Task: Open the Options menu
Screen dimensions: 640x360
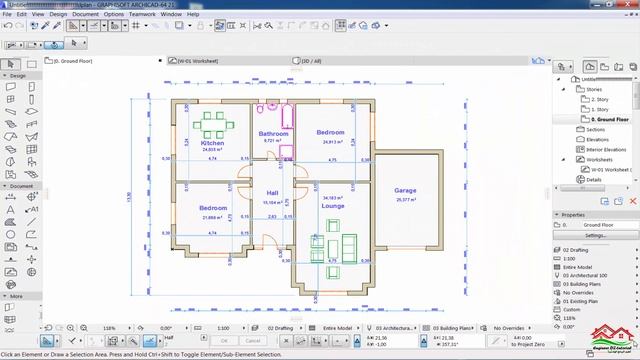Action: pos(113,14)
